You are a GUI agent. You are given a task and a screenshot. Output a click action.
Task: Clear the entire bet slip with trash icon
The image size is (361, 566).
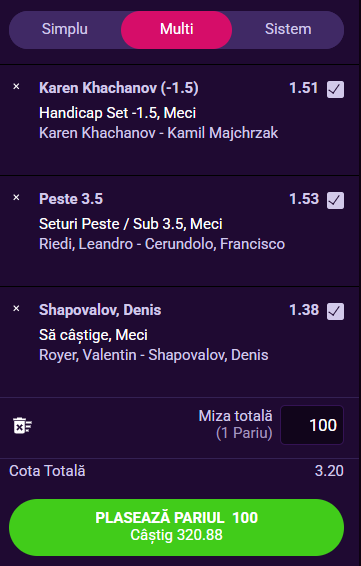(22, 425)
